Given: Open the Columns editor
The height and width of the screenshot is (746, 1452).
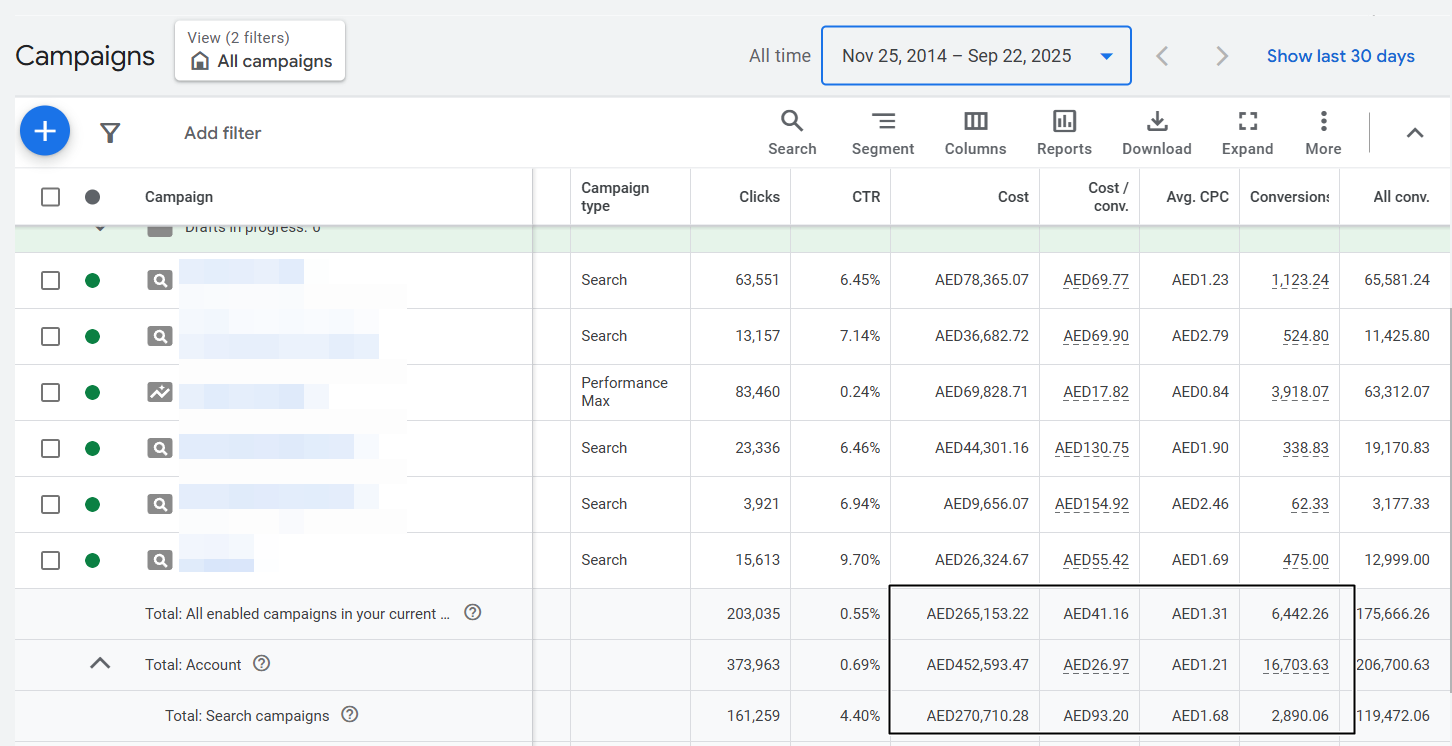Looking at the screenshot, I should [975, 133].
